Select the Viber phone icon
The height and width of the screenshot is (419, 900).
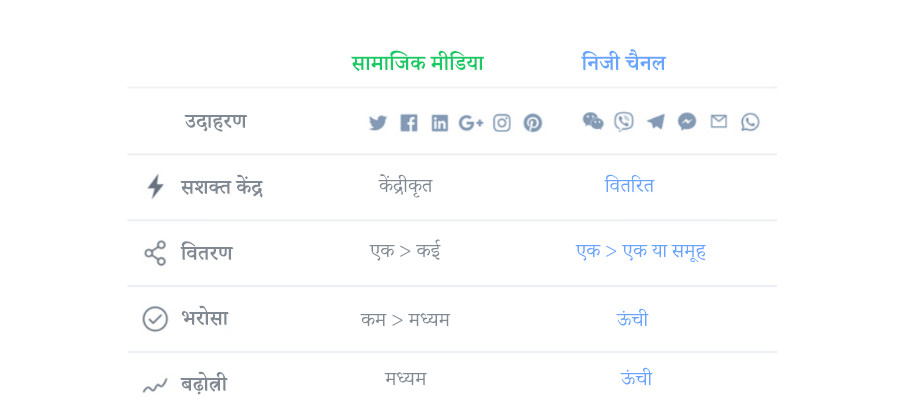[x=624, y=122]
